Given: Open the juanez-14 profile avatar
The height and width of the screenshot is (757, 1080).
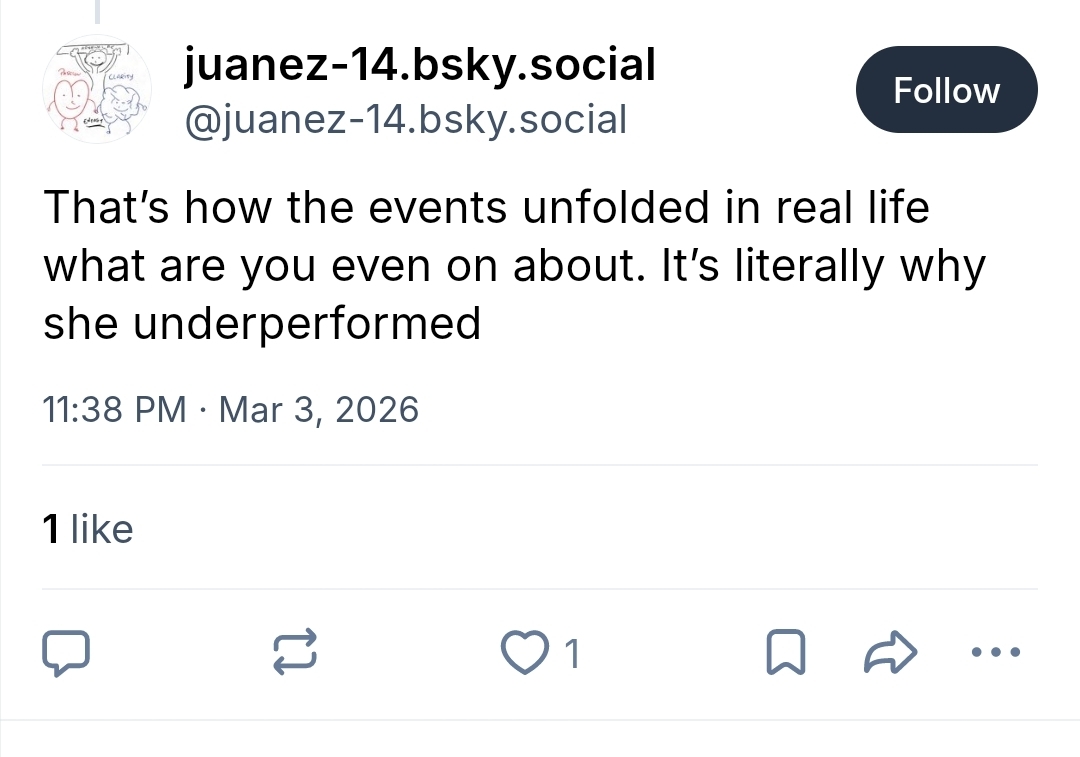Looking at the screenshot, I should (x=97, y=93).
